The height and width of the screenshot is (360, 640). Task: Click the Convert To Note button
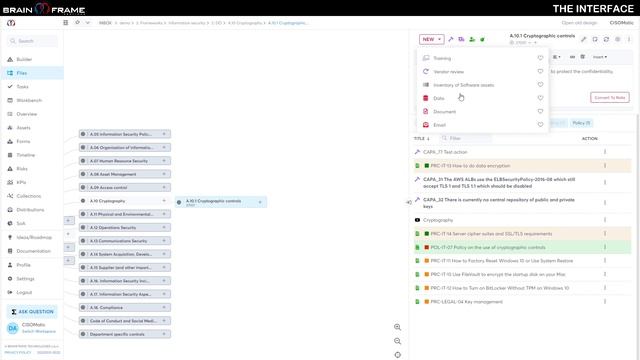(610, 98)
